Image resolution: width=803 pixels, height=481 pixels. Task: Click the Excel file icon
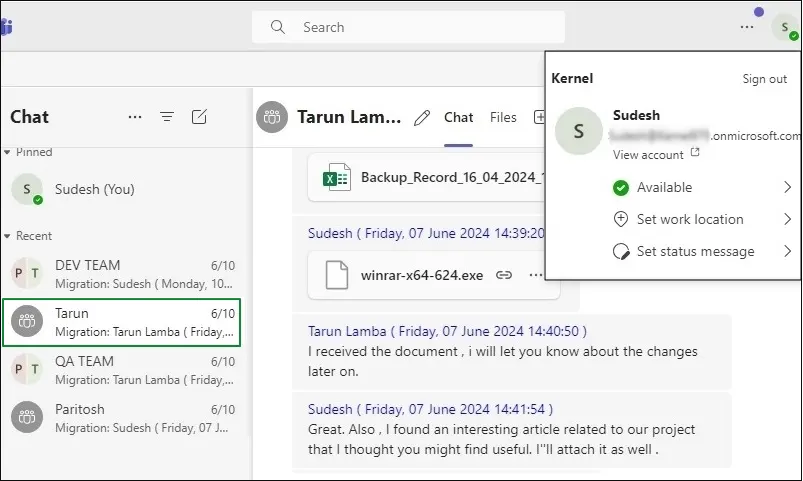coord(336,178)
